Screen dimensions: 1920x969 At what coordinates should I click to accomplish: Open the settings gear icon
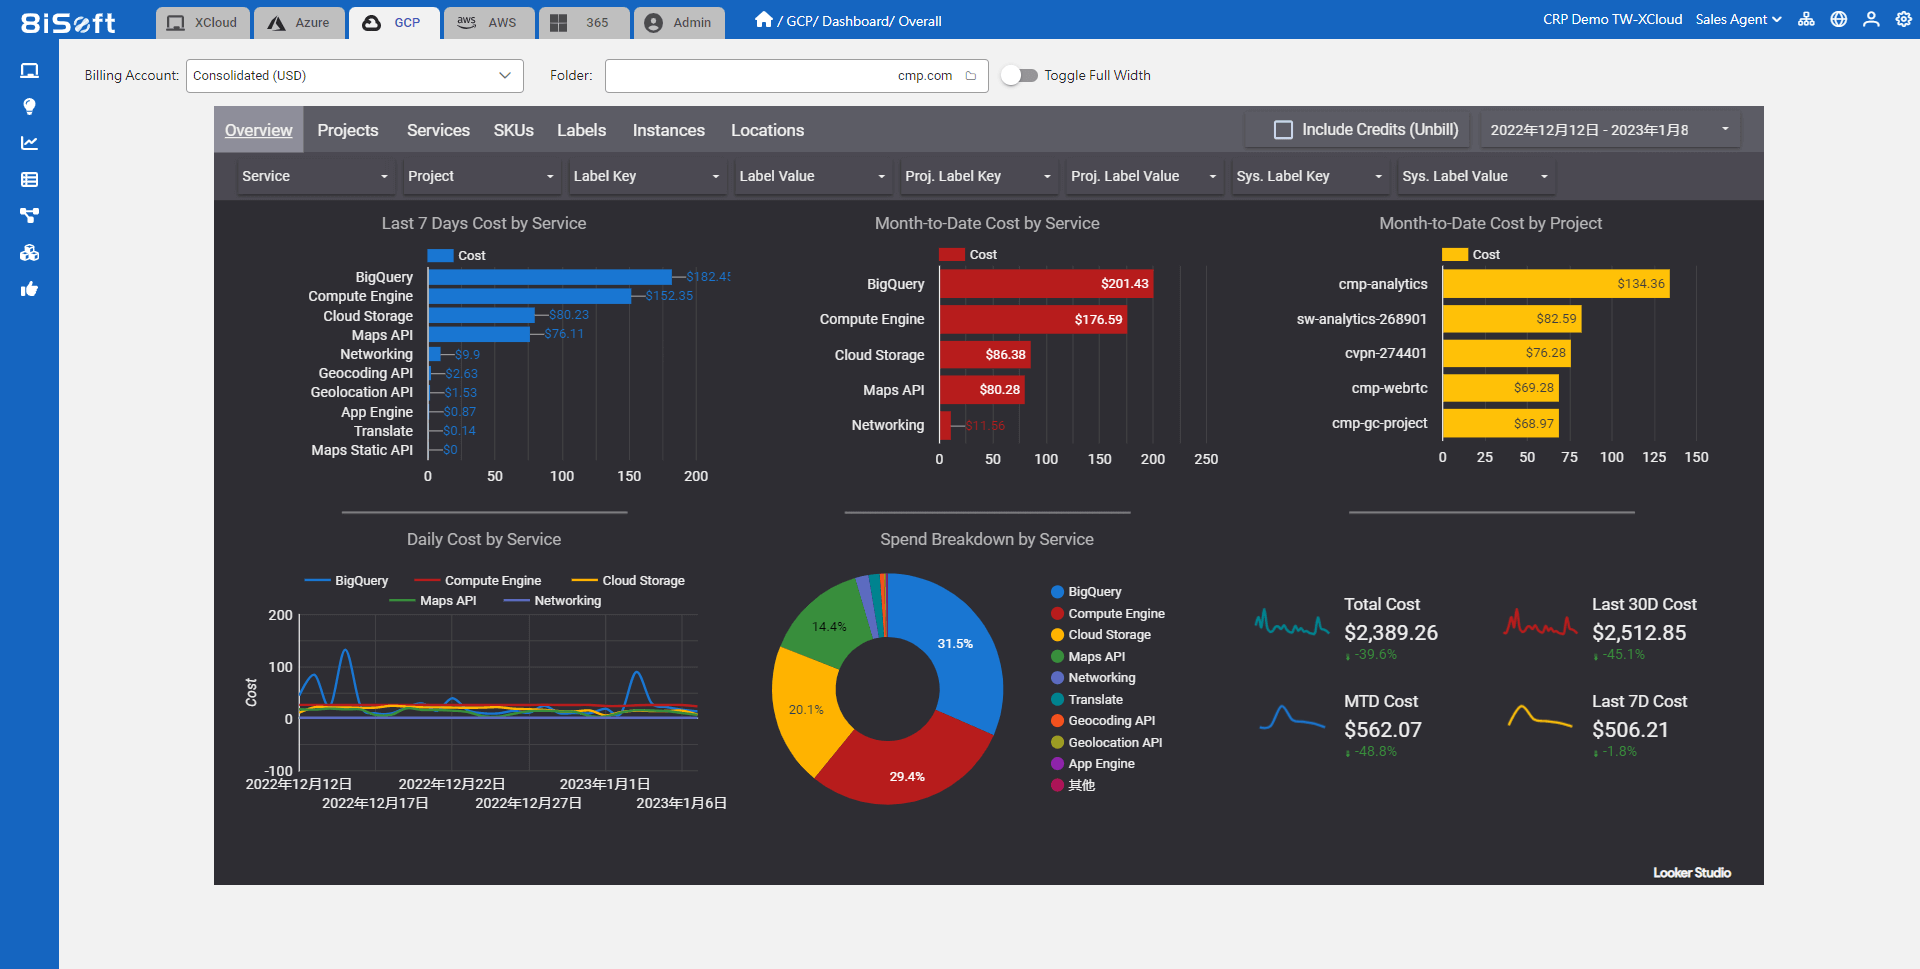tap(1904, 19)
